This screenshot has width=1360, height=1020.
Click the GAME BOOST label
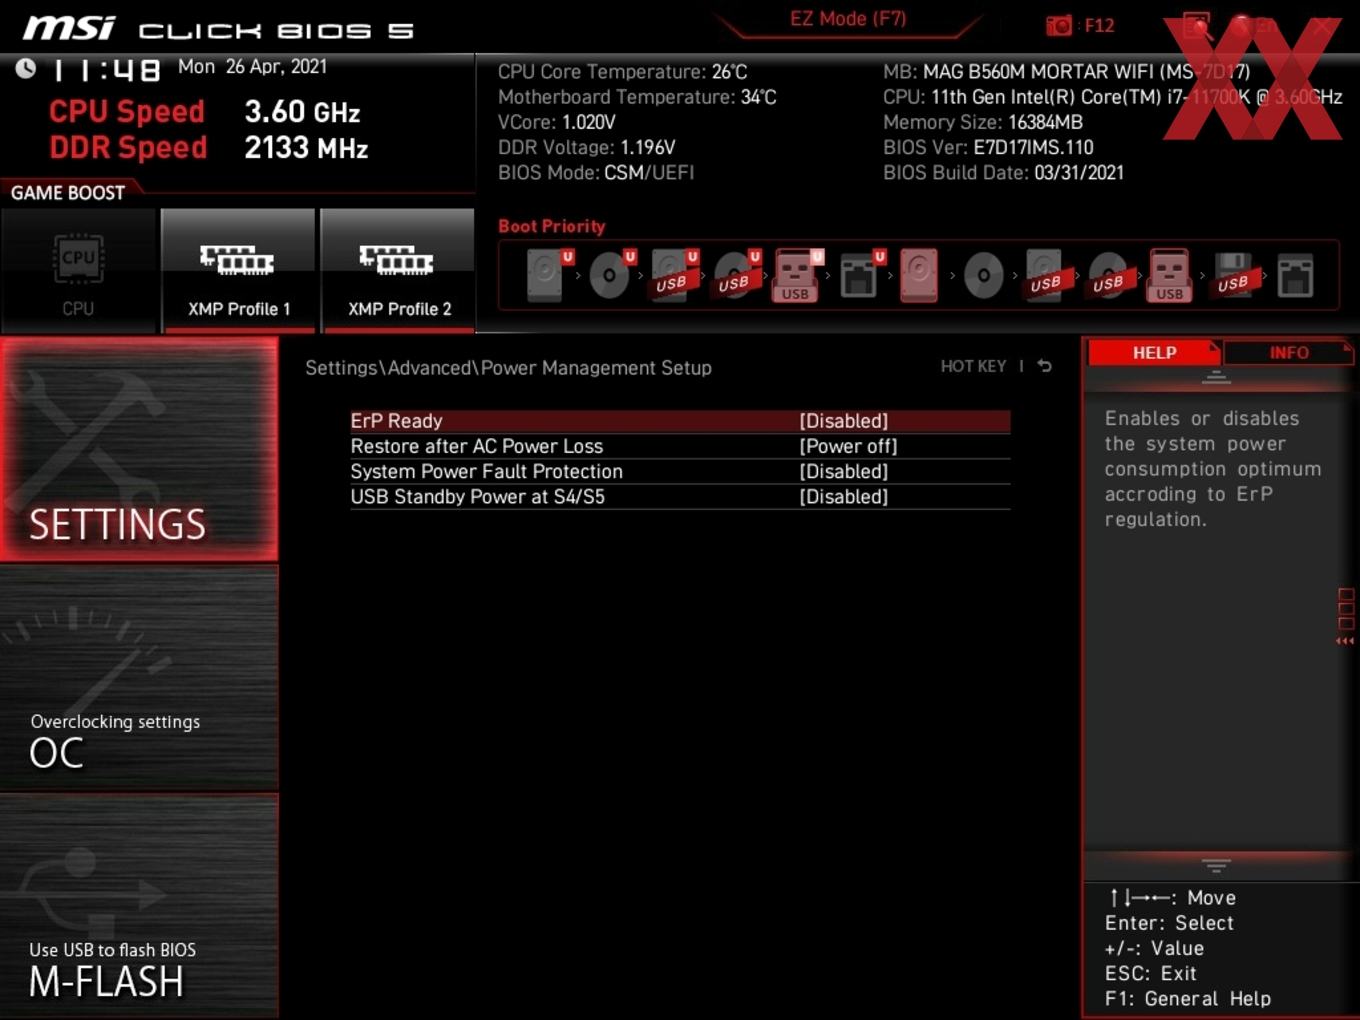68,193
